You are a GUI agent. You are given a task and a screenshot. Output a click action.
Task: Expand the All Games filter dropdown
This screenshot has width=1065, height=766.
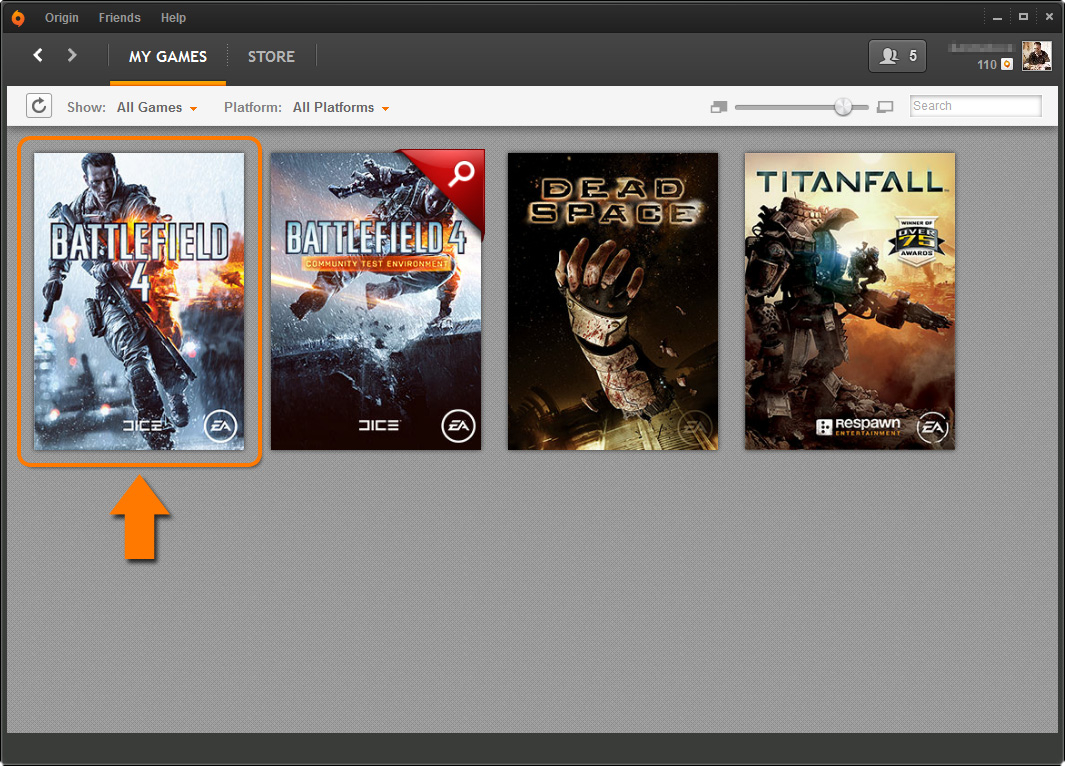[x=157, y=107]
